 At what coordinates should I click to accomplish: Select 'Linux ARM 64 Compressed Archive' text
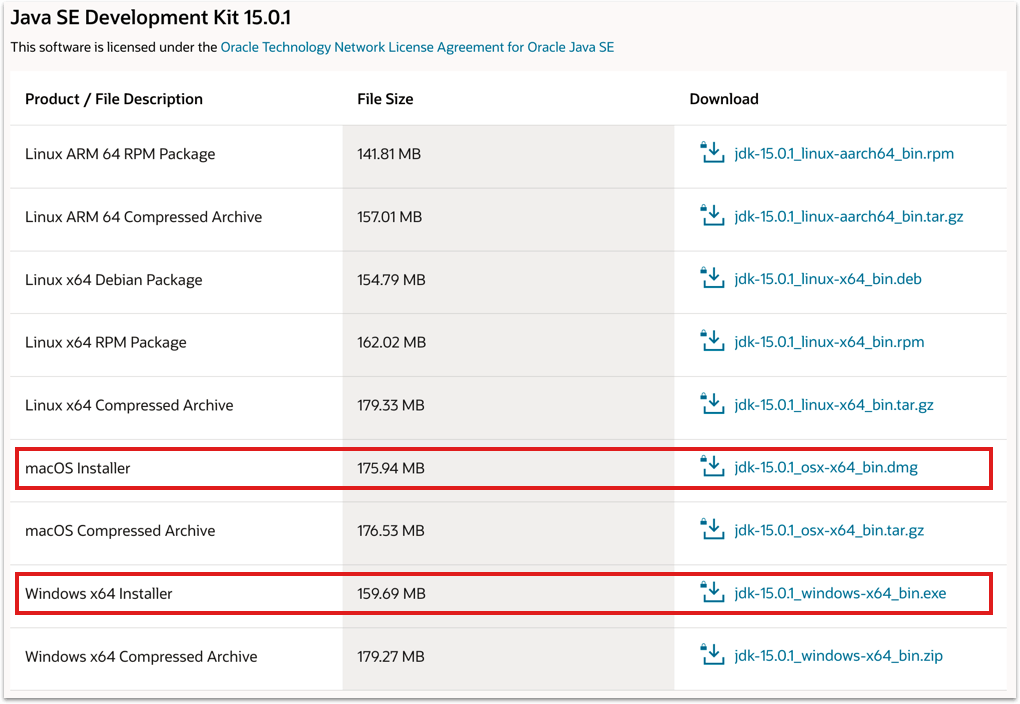pyautogui.click(x=143, y=217)
